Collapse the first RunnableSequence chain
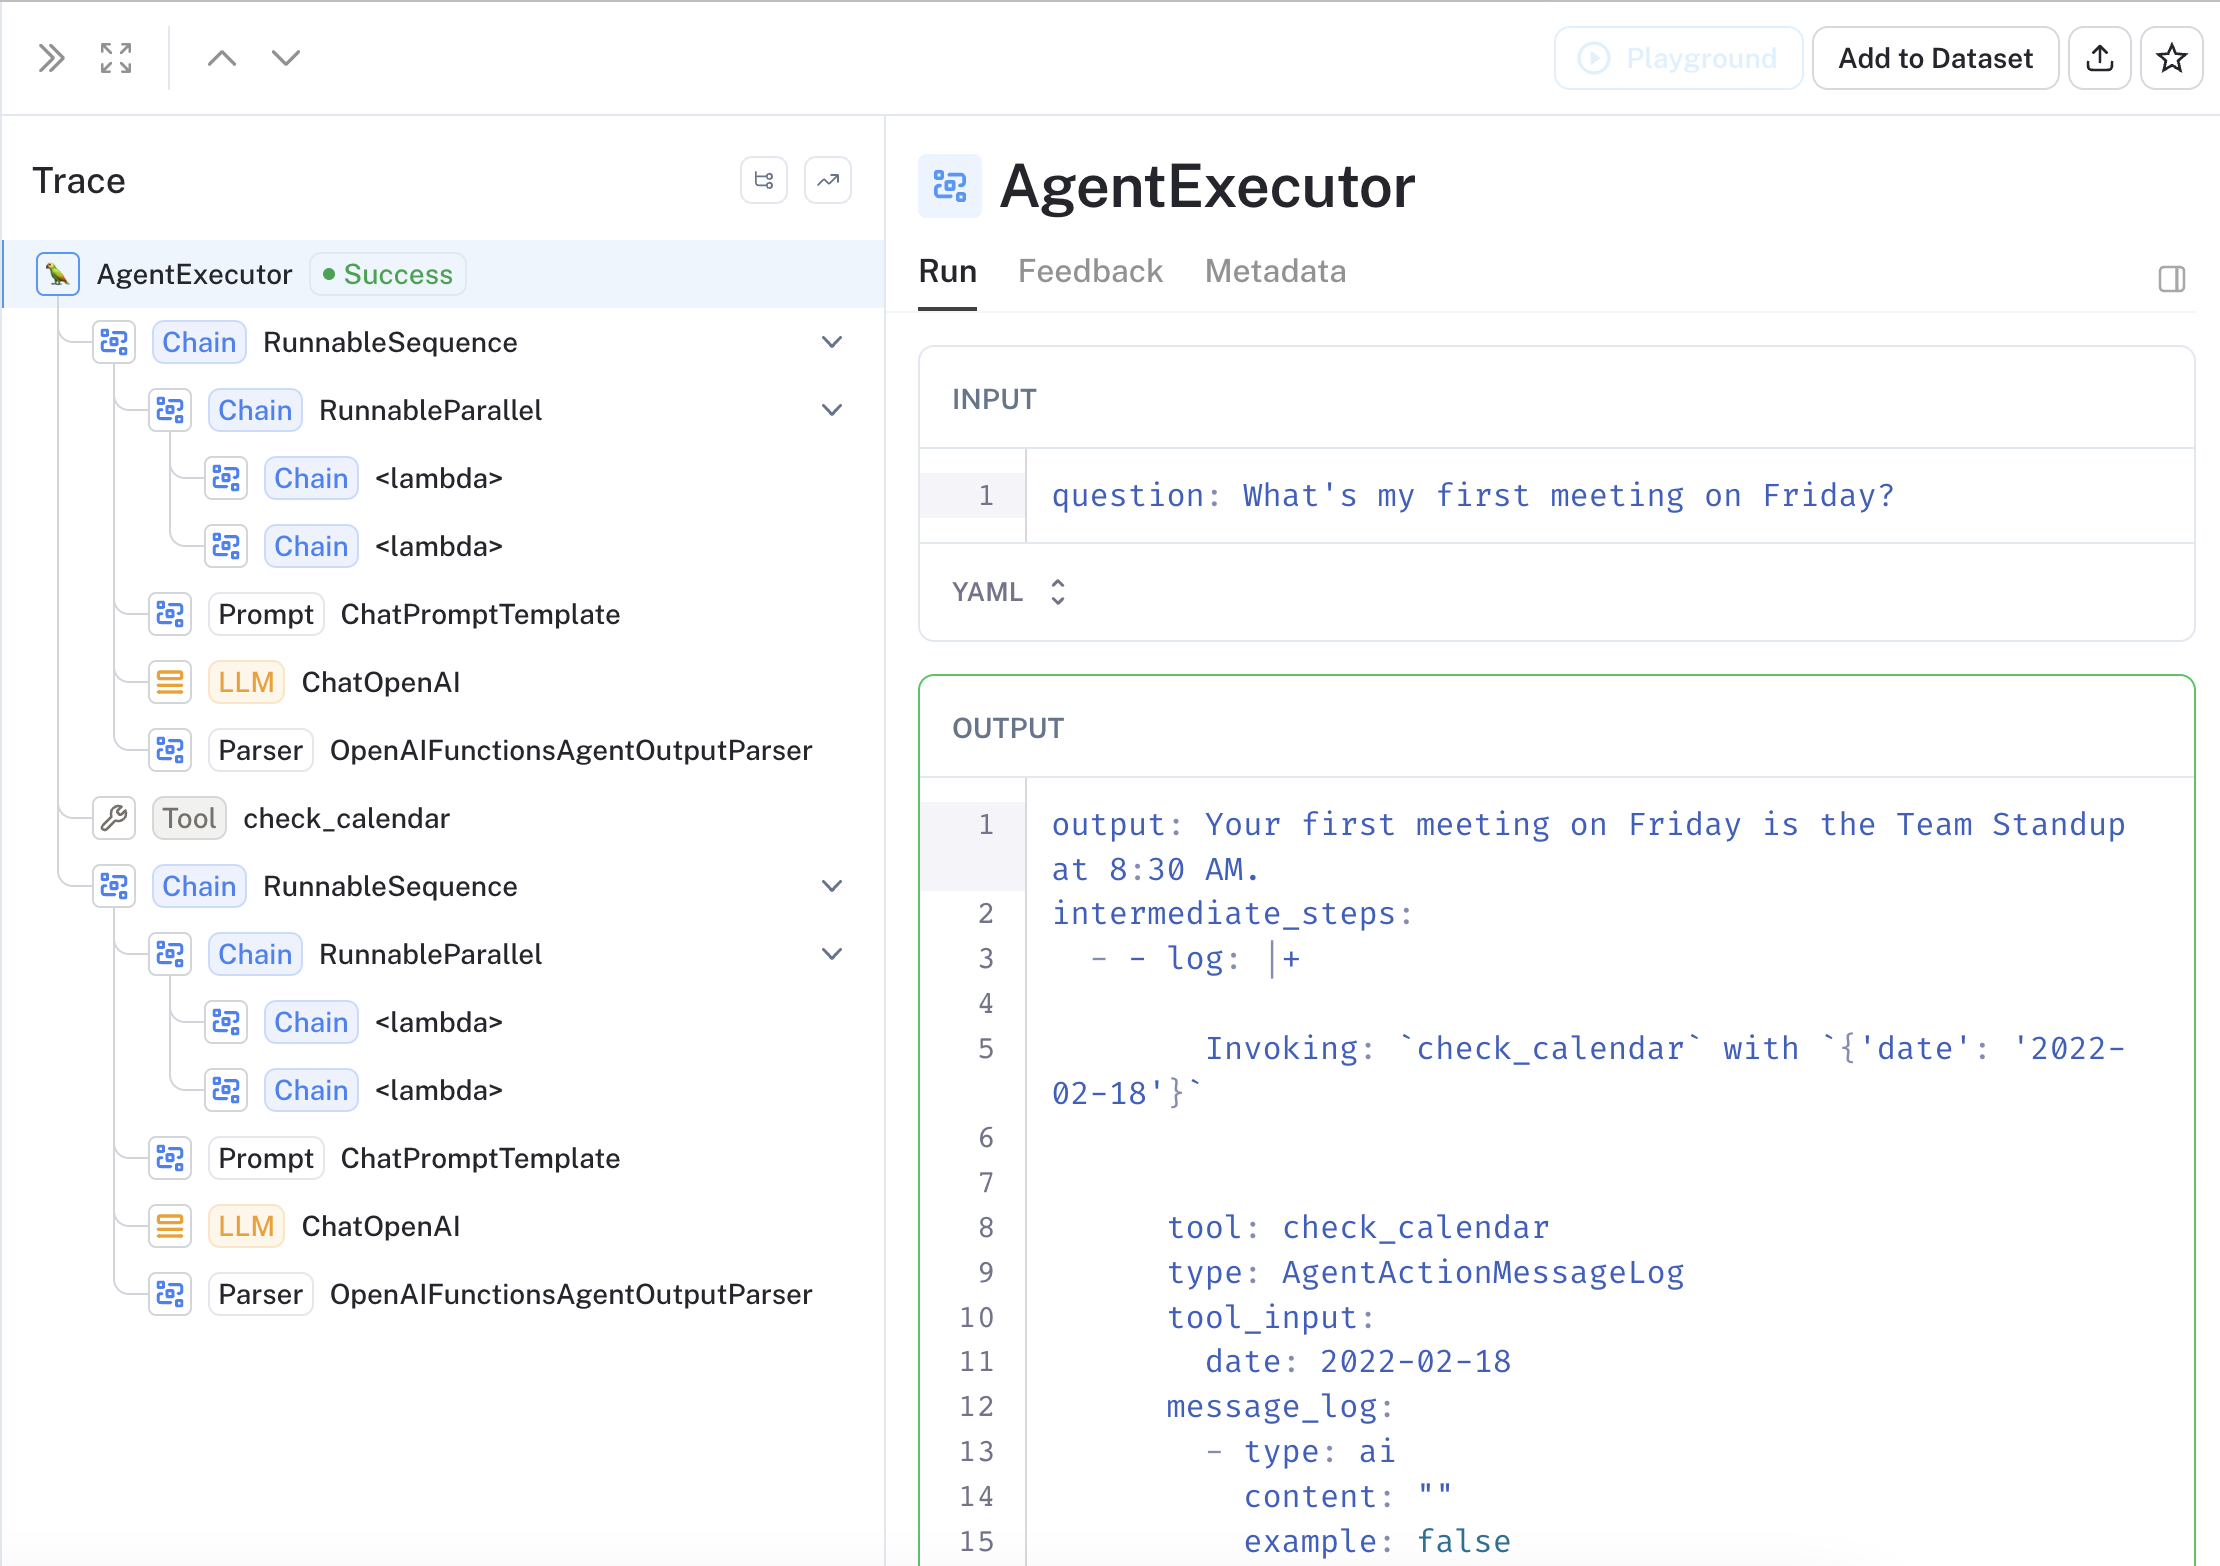This screenshot has width=2220, height=1566. click(x=832, y=342)
